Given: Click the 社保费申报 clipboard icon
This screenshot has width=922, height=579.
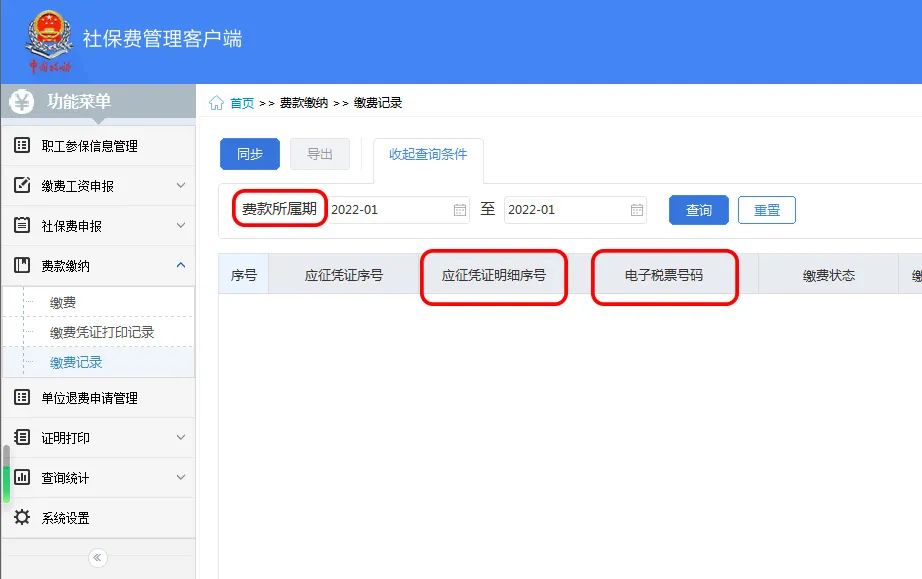Looking at the screenshot, I should [22, 226].
